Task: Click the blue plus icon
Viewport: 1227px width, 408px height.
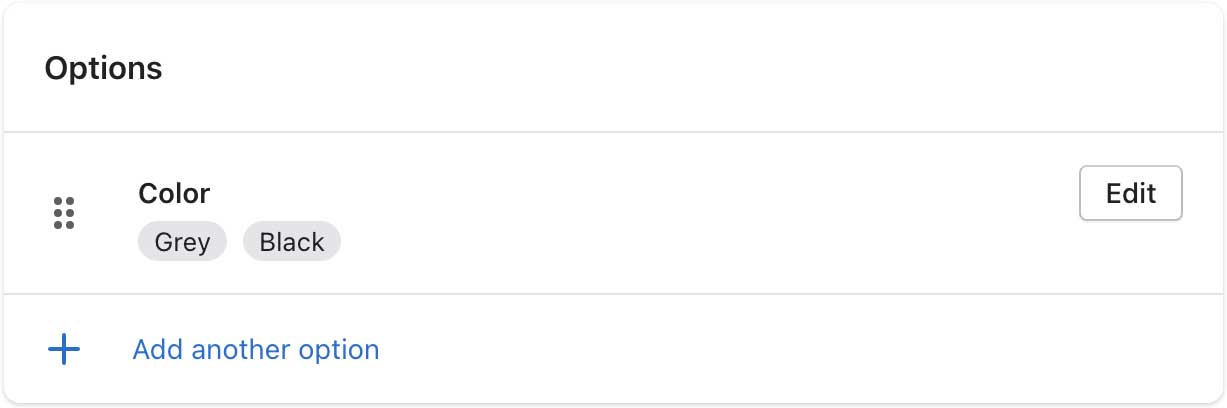Action: (64, 349)
